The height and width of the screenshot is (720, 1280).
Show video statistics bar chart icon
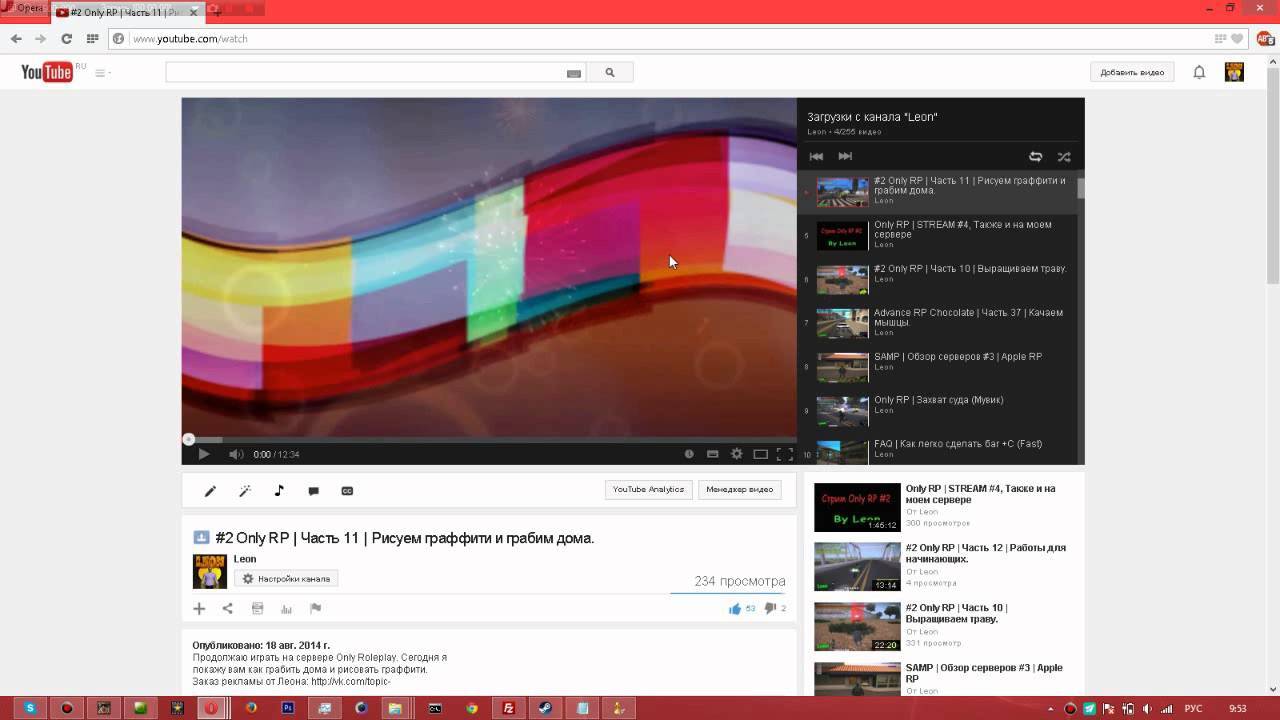click(x=286, y=608)
